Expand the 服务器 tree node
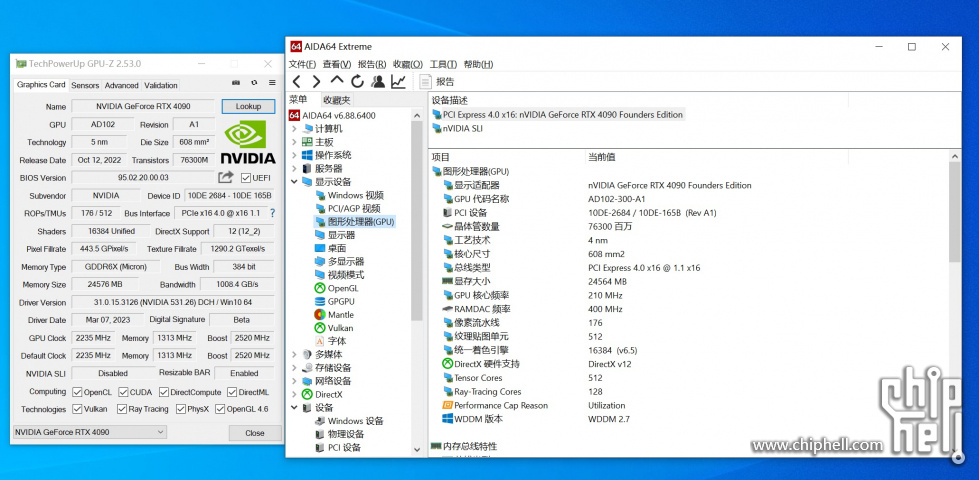The image size is (979, 480). (x=294, y=169)
